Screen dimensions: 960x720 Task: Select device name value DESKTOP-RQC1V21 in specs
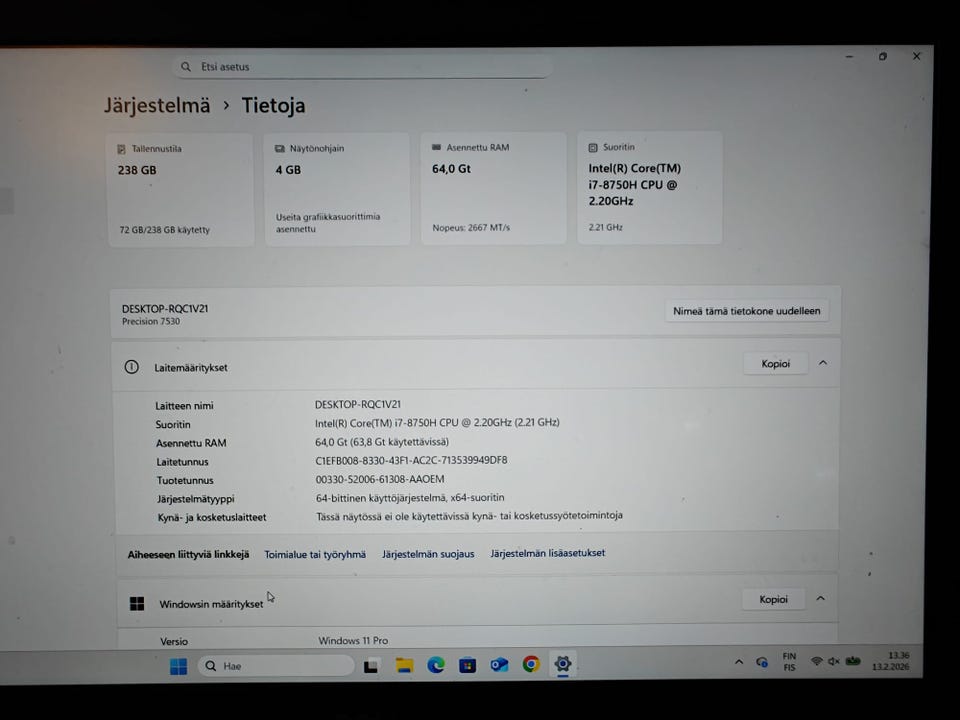click(x=358, y=405)
